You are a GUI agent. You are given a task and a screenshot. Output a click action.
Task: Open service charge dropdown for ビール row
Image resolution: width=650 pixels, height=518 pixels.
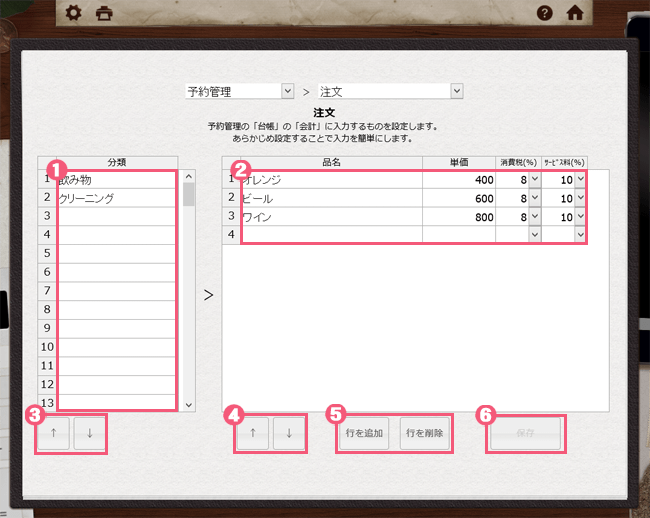(580, 198)
